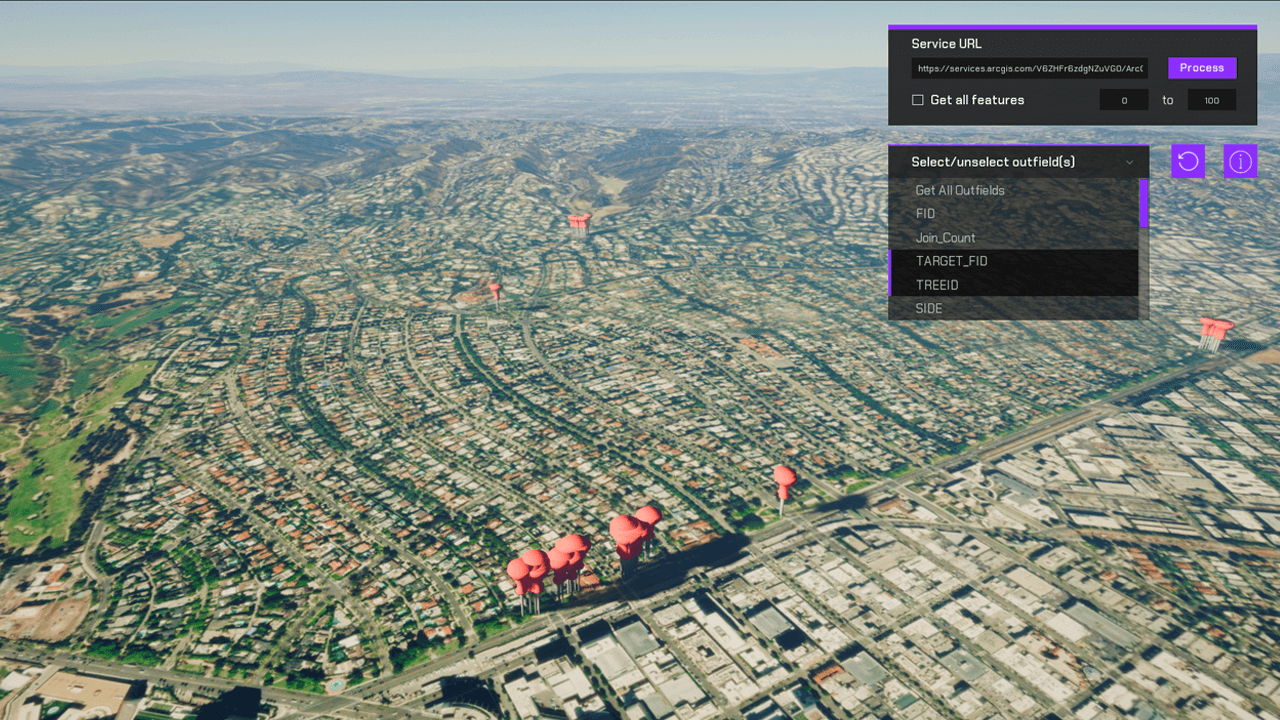The width and height of the screenshot is (1280, 720).
Task: Click the small tree marker above the ridge
Action: tap(578, 219)
